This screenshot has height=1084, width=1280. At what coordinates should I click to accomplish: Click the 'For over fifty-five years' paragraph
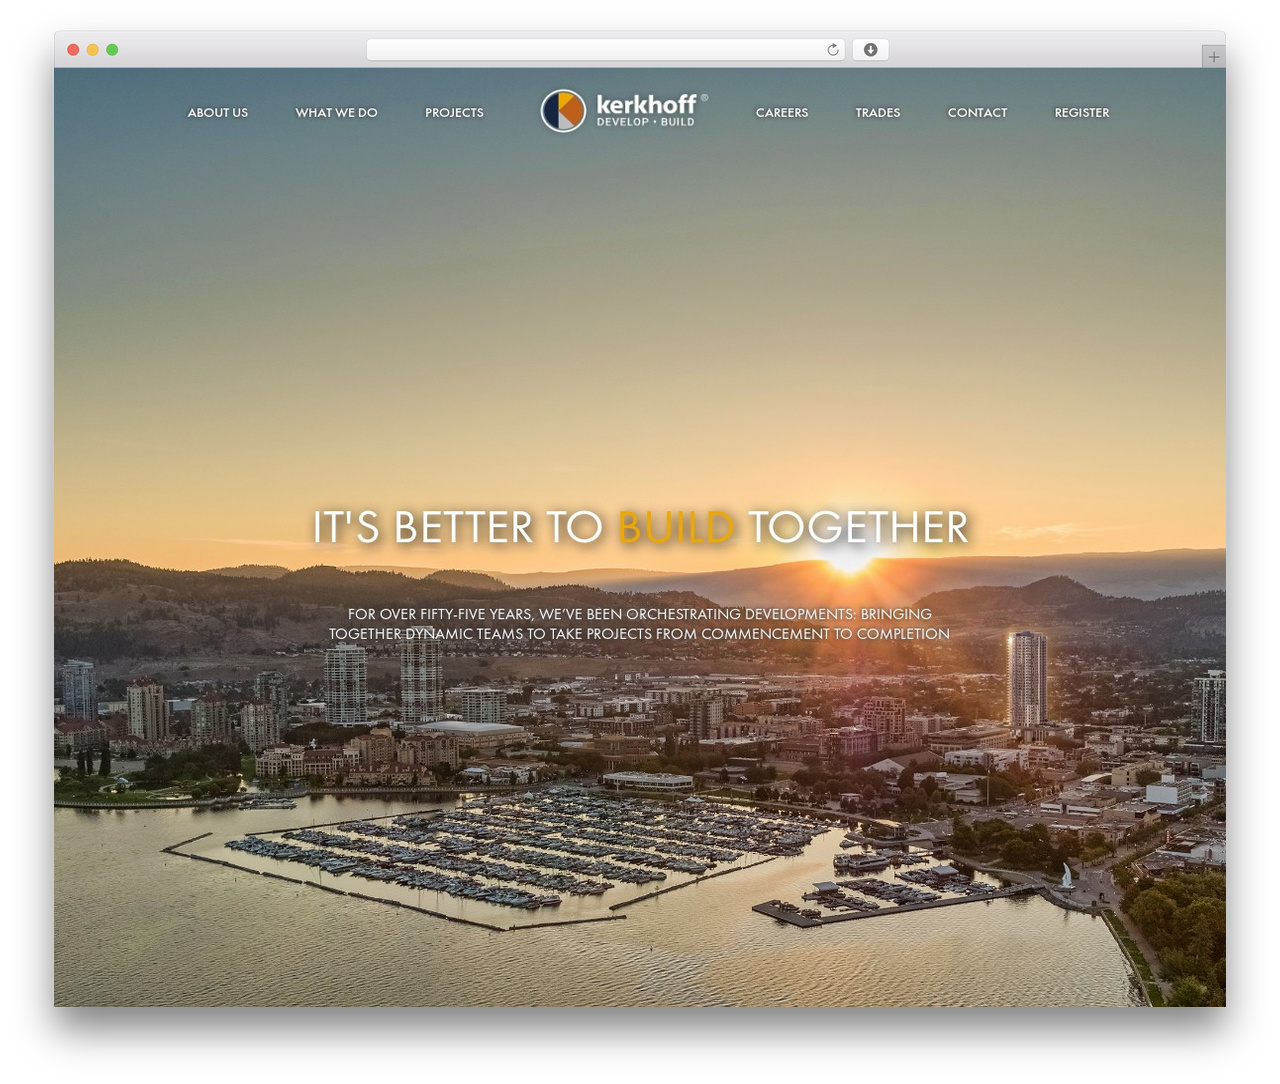tap(640, 624)
